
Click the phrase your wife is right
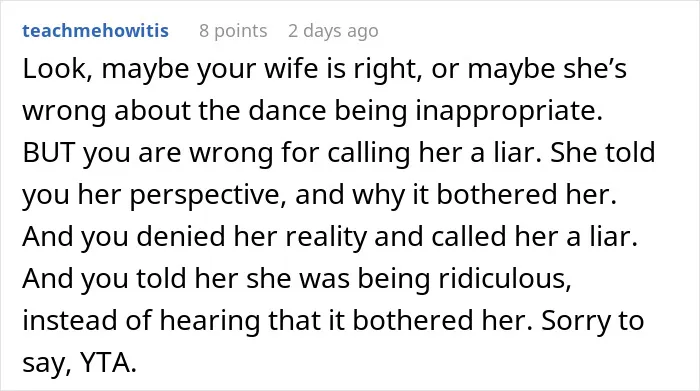coord(309,70)
